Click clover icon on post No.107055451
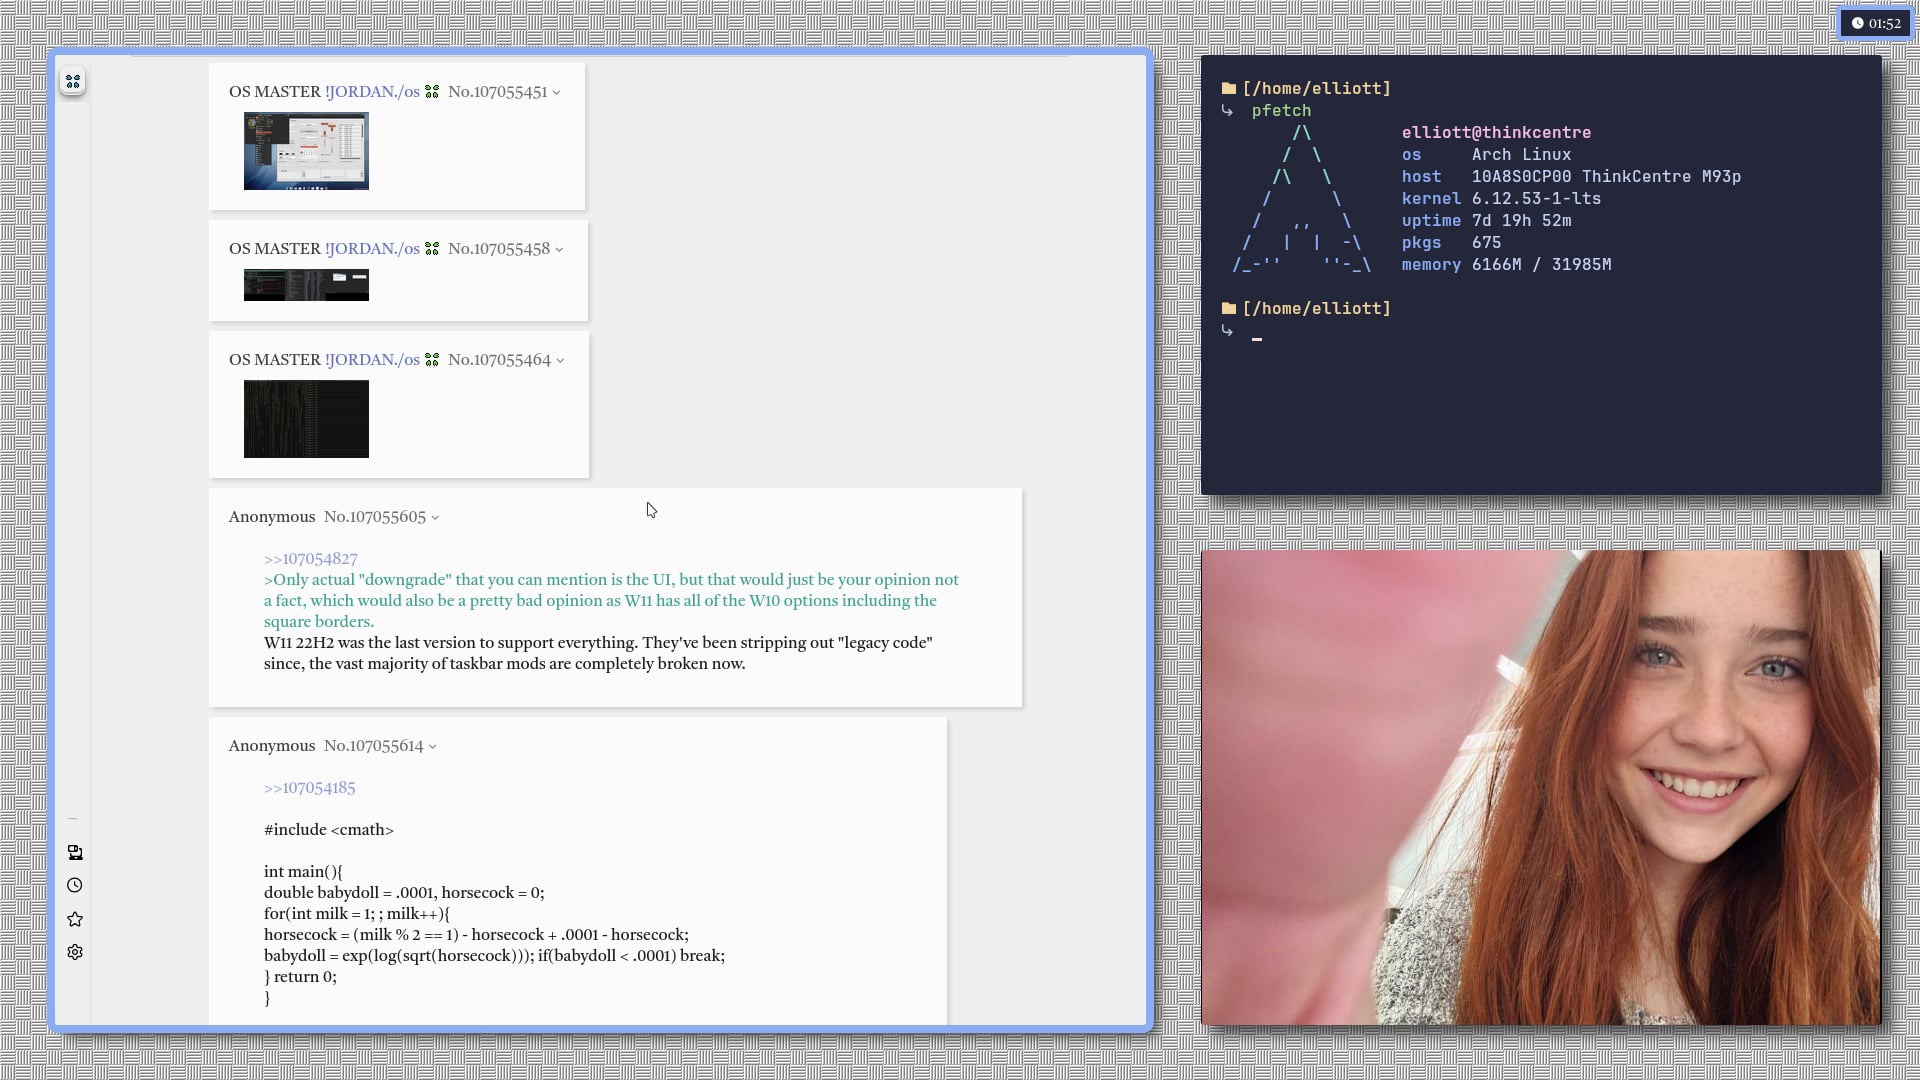Image resolution: width=1920 pixels, height=1080 pixels. pos(432,92)
